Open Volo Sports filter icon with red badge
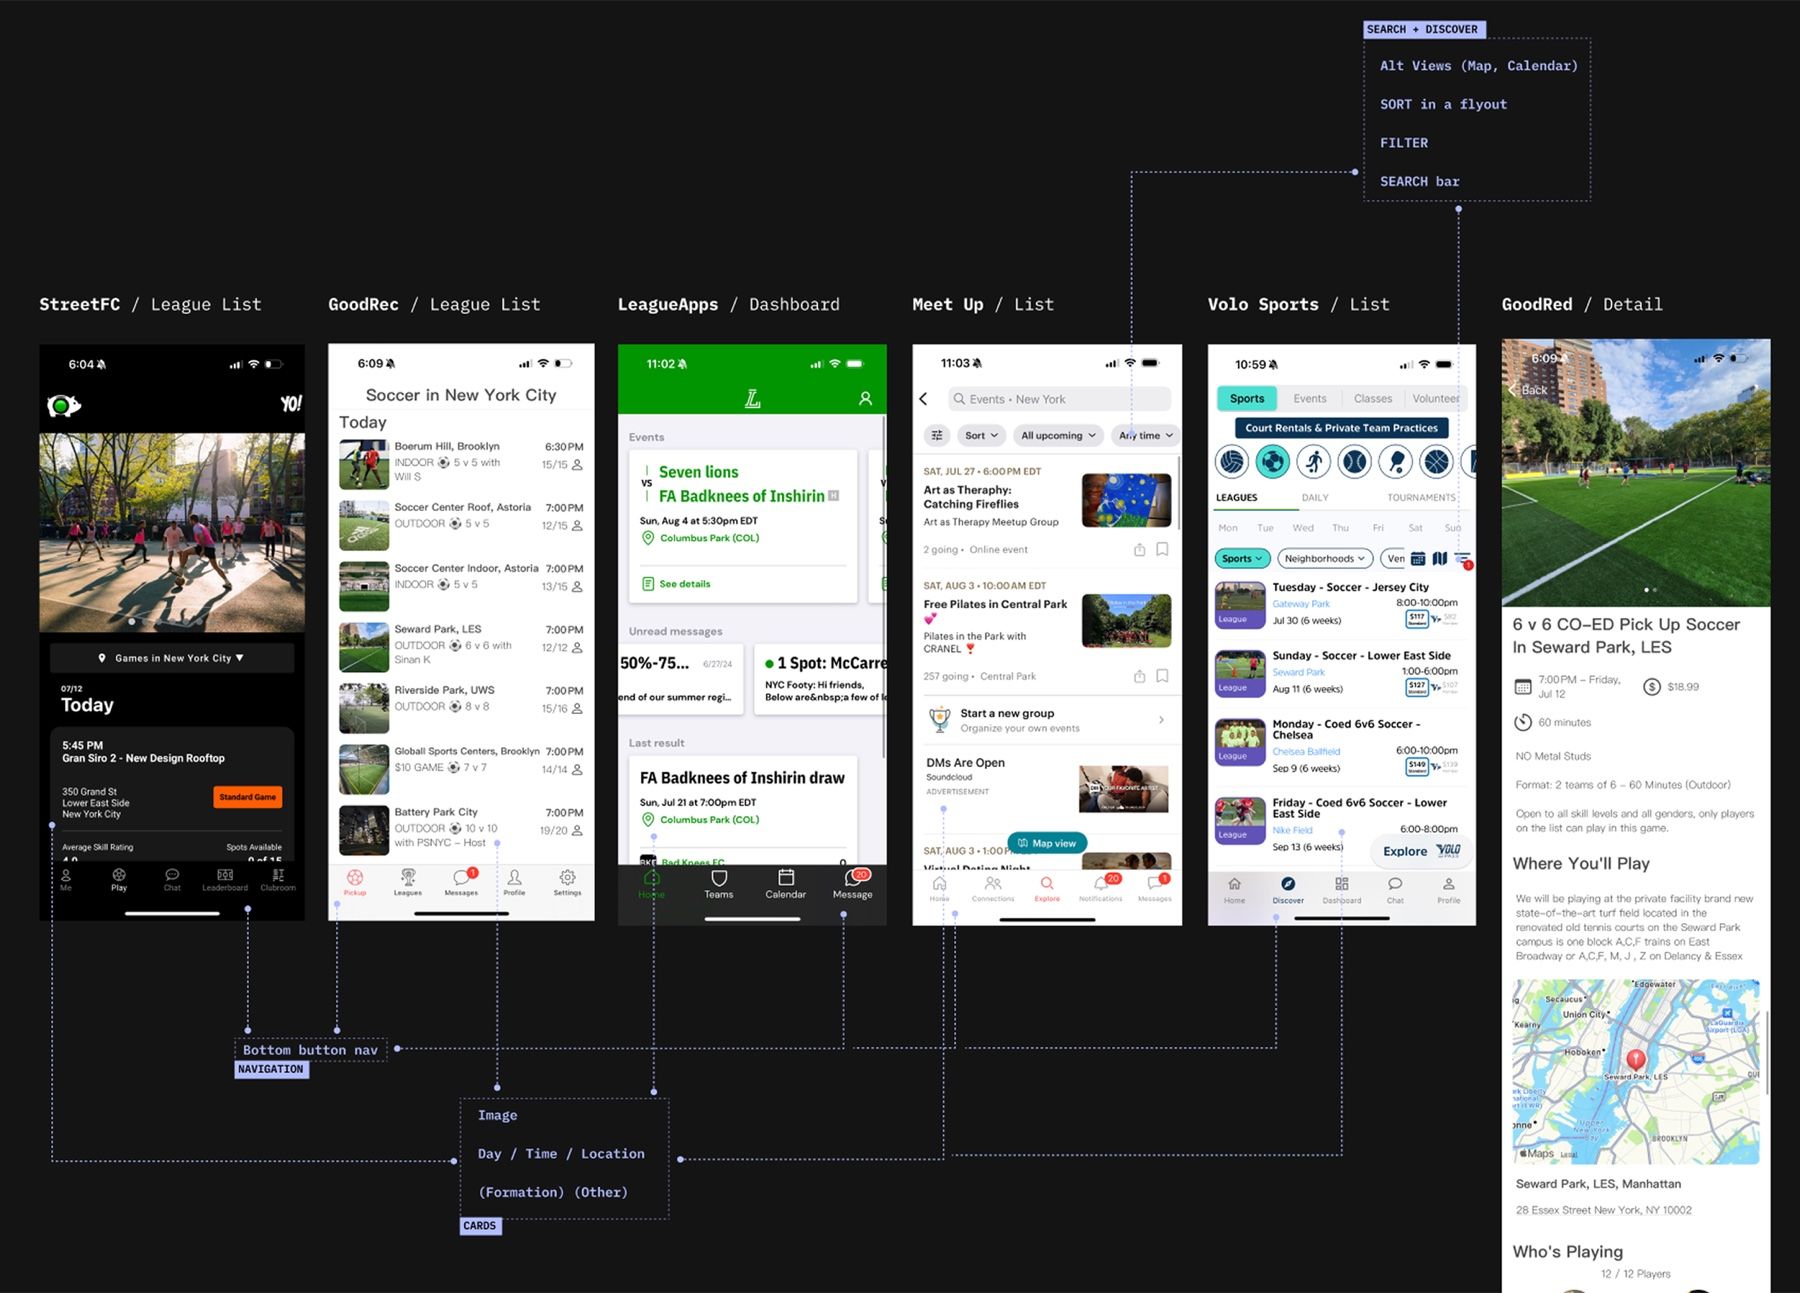Screen dimensions: 1800x1293 point(1463,559)
